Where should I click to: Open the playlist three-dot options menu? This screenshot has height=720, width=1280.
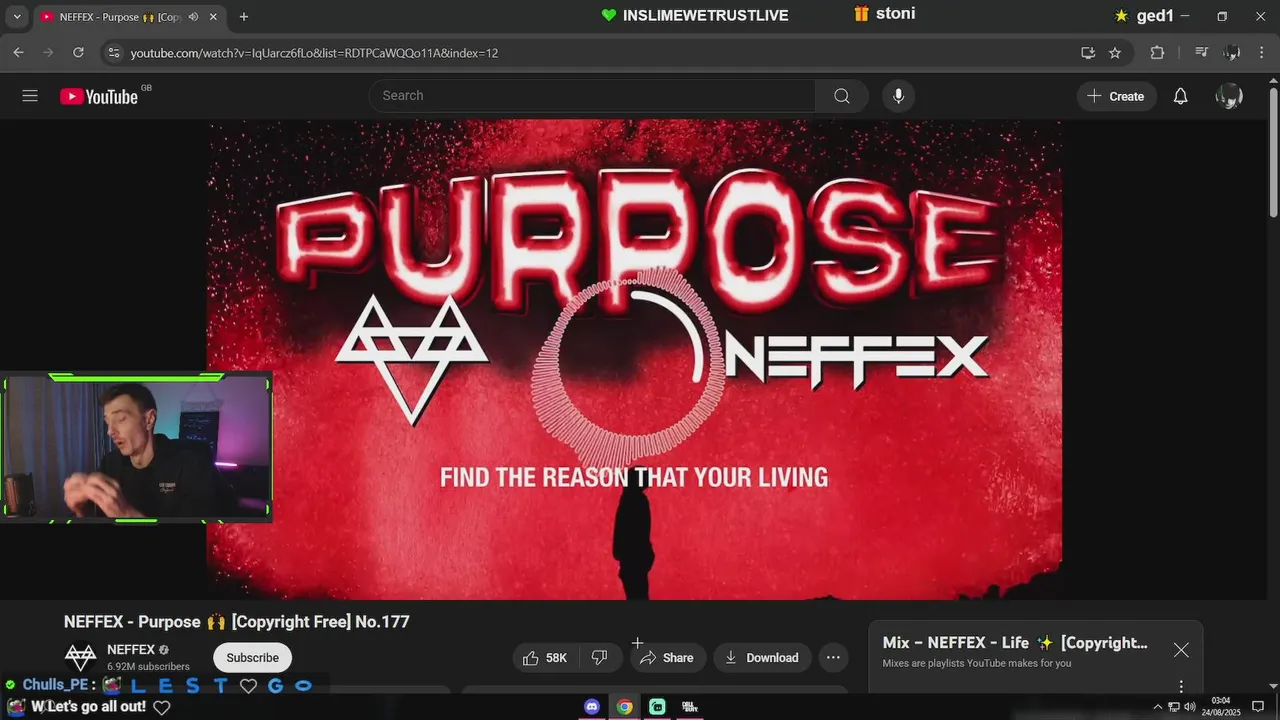click(1181, 686)
